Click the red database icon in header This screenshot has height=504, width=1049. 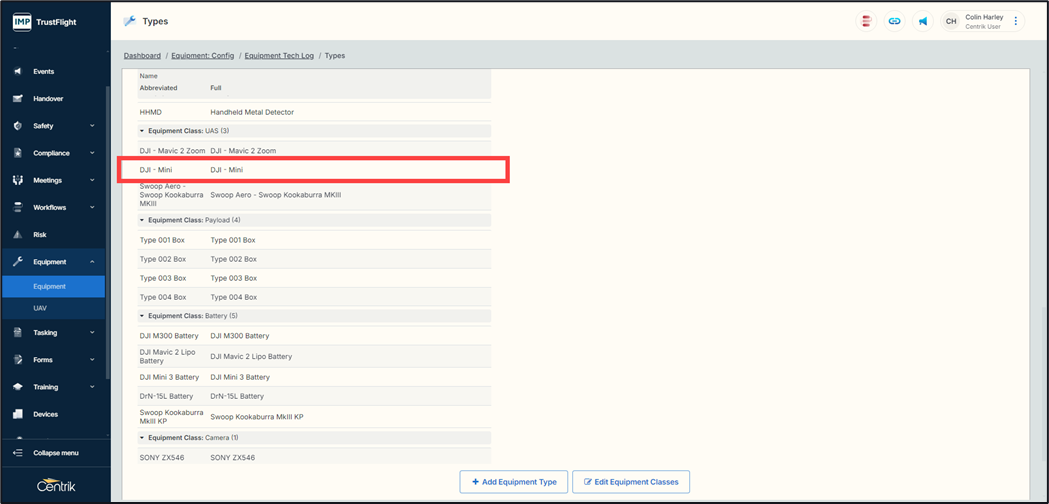(866, 21)
